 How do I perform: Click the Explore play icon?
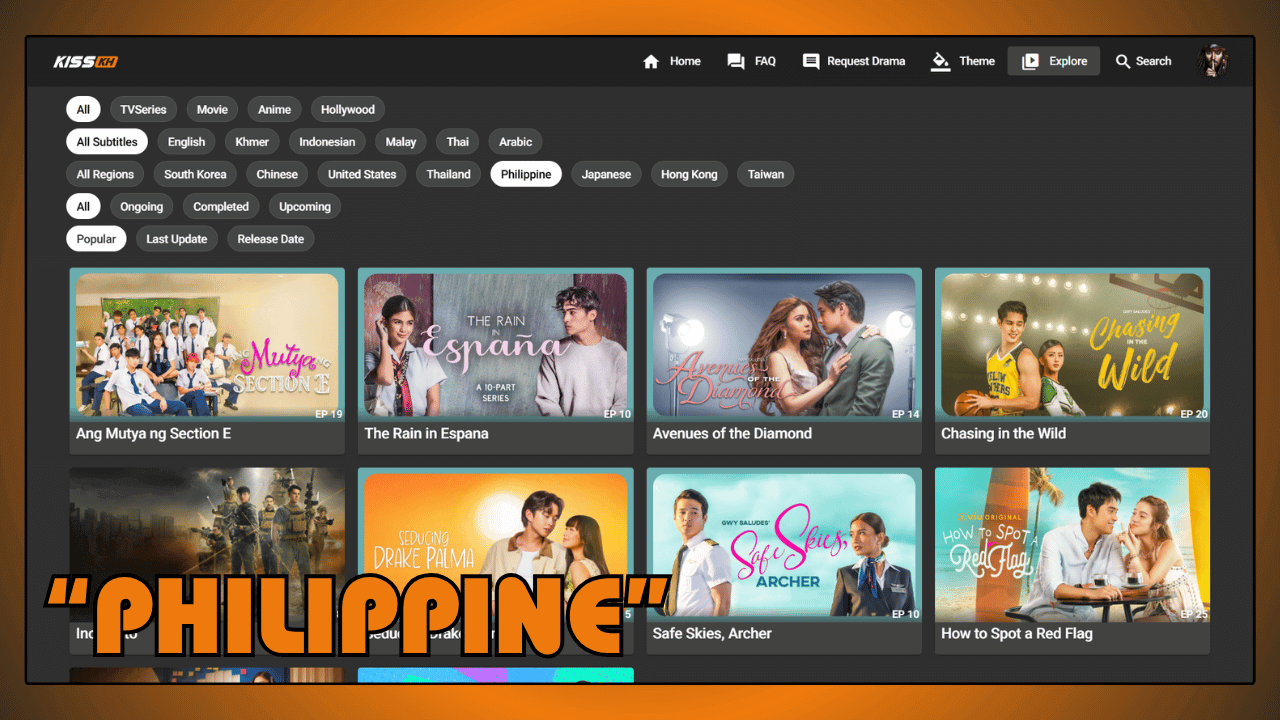click(1030, 62)
